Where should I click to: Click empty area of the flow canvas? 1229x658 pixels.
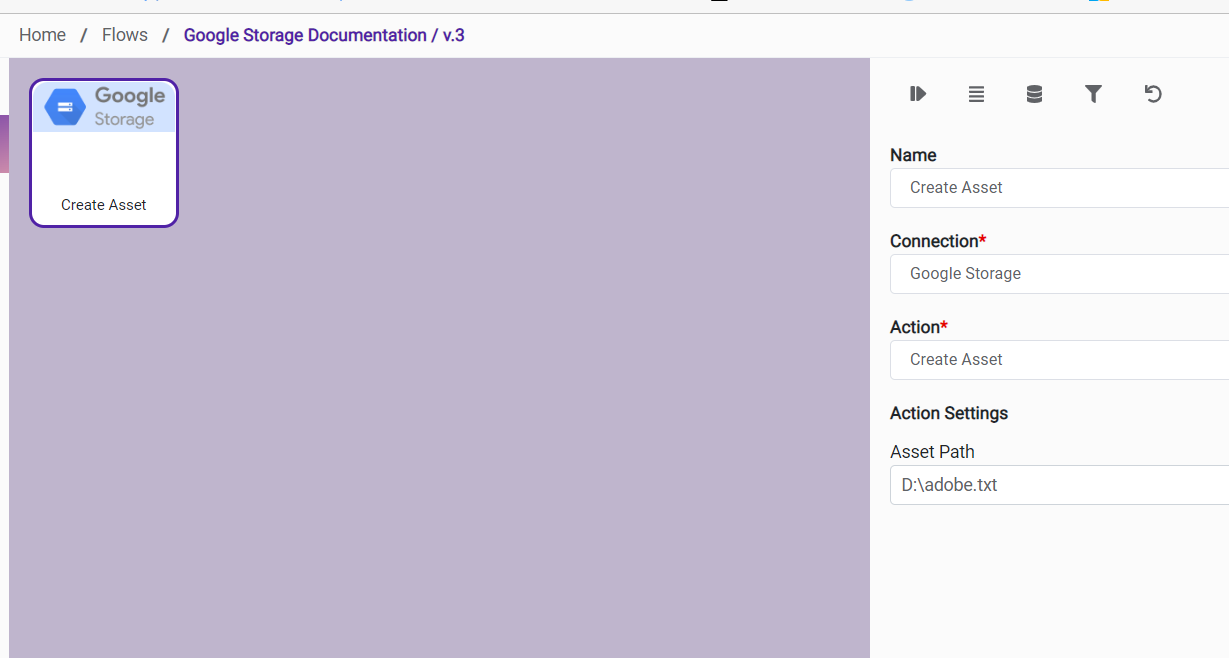point(500,400)
